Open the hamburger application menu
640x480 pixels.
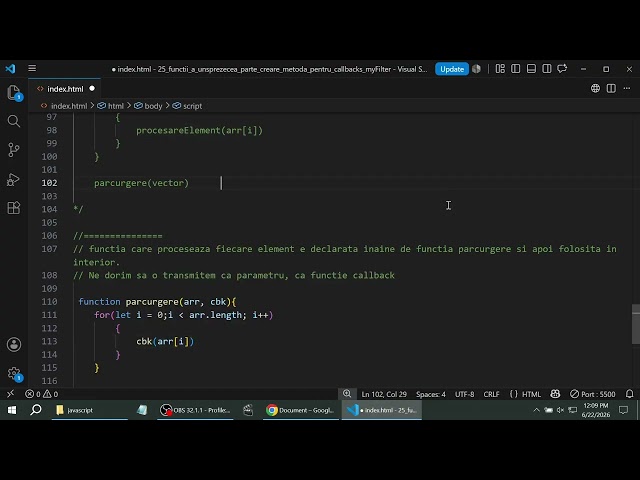tap(32, 69)
